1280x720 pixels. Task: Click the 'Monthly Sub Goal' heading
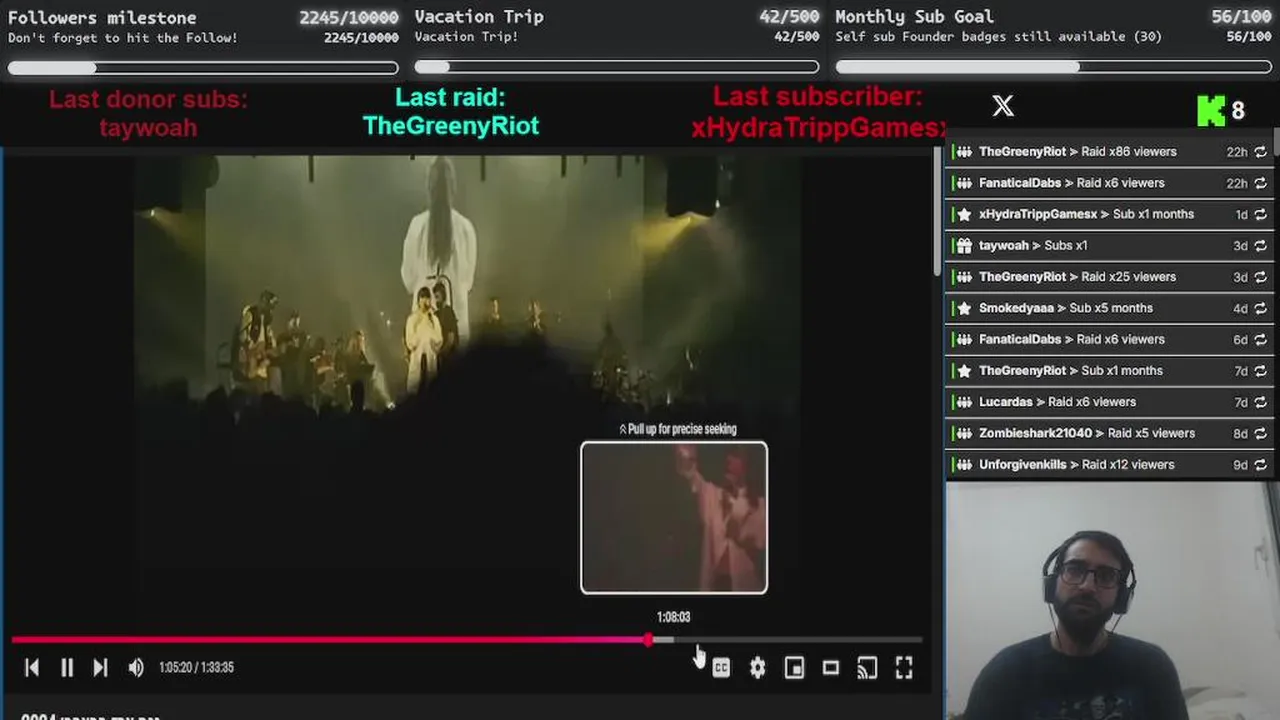point(914,16)
